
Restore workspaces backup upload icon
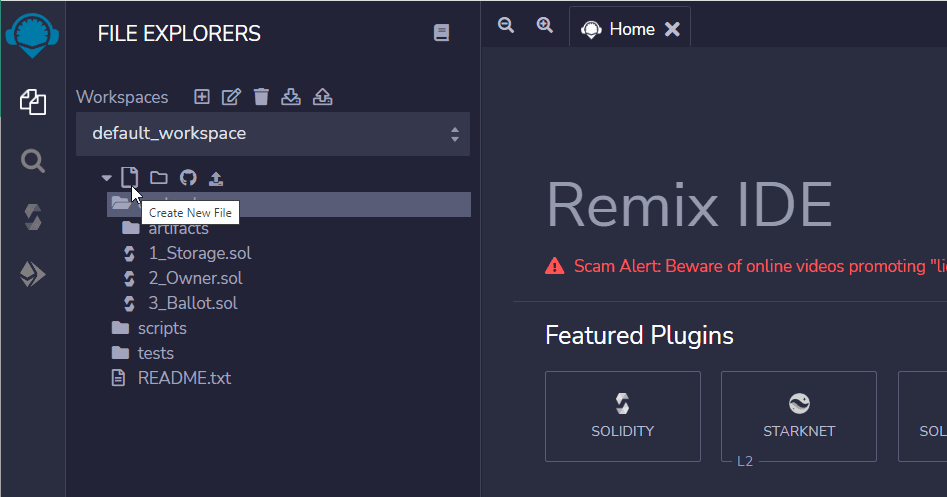point(323,97)
